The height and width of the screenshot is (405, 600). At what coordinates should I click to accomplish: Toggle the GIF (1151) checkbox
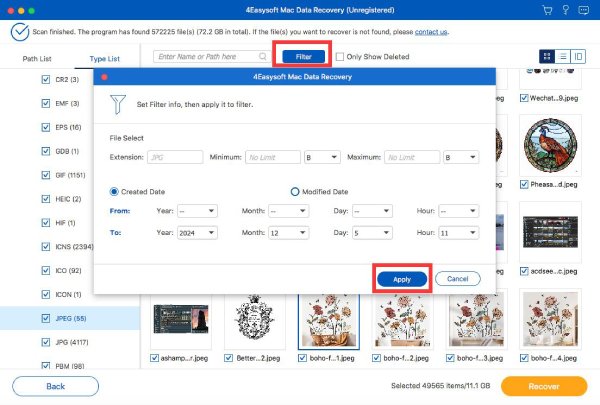coord(46,175)
